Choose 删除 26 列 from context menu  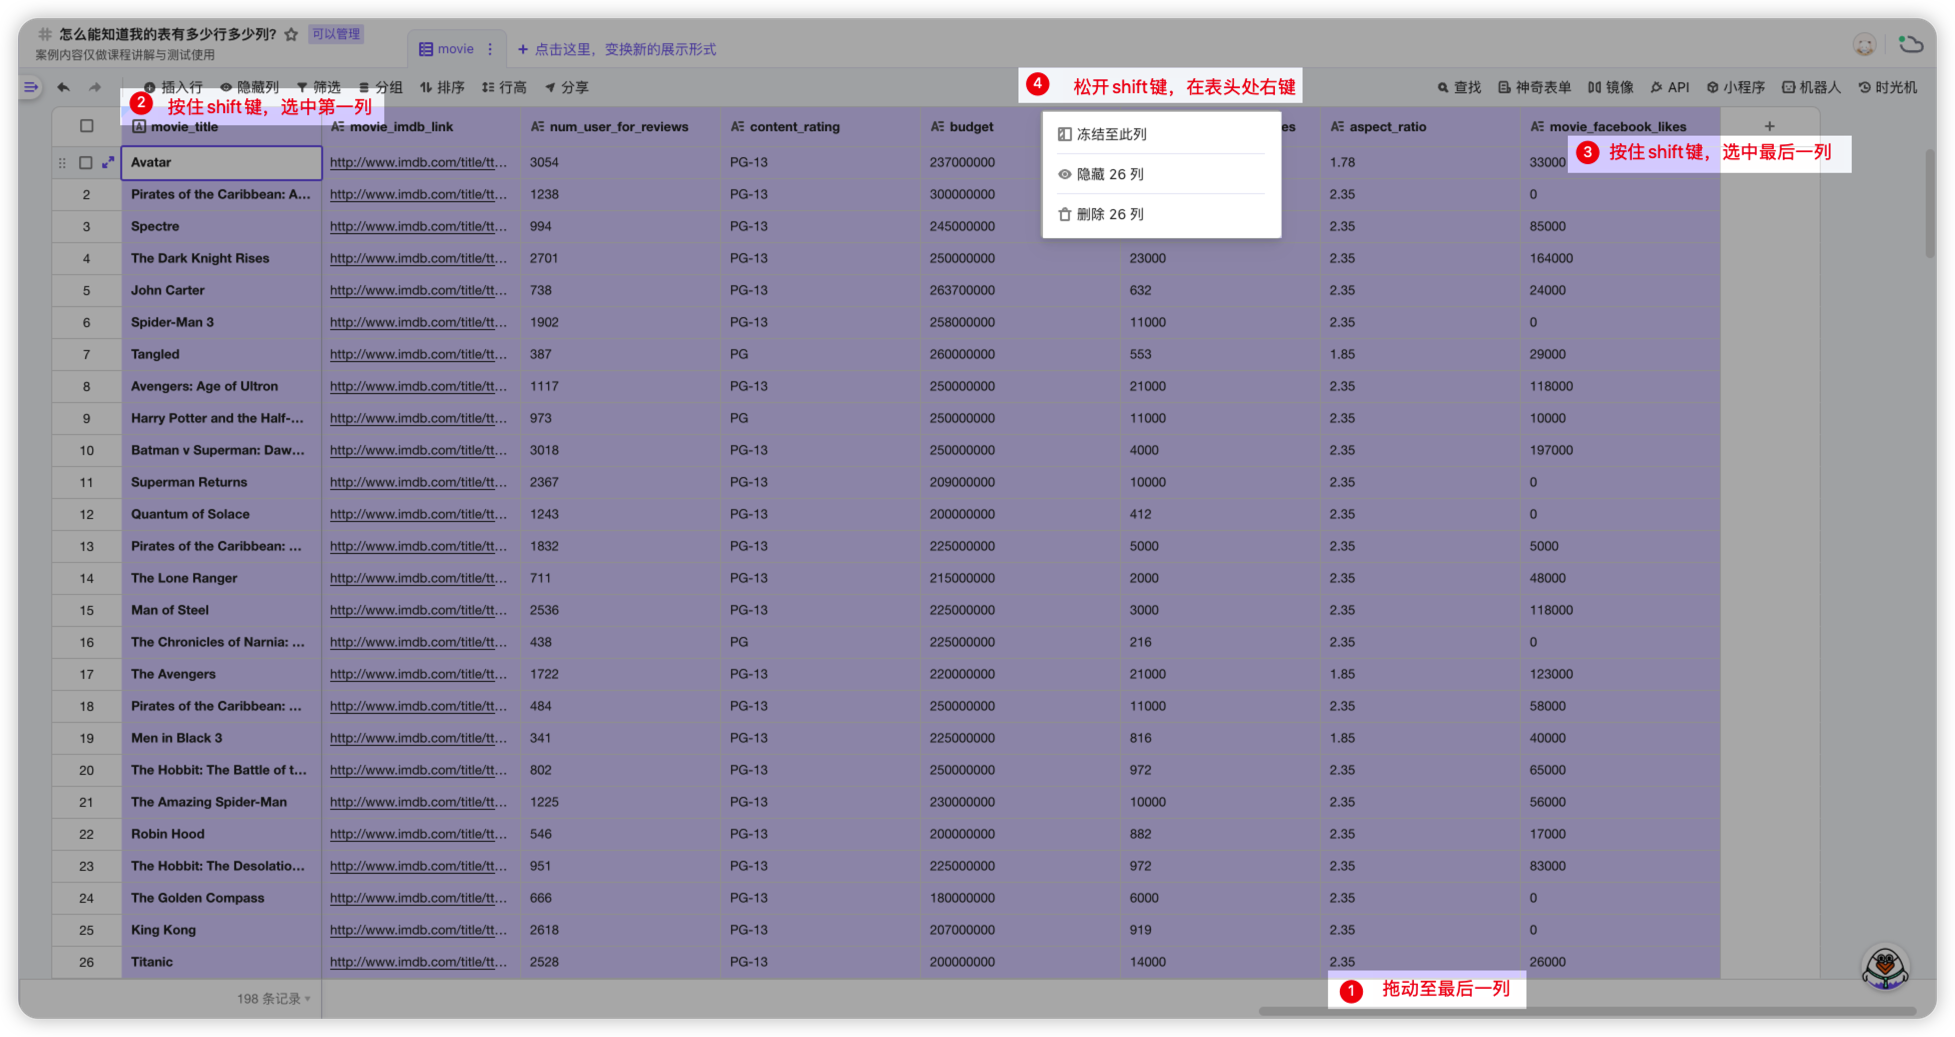coord(1161,214)
